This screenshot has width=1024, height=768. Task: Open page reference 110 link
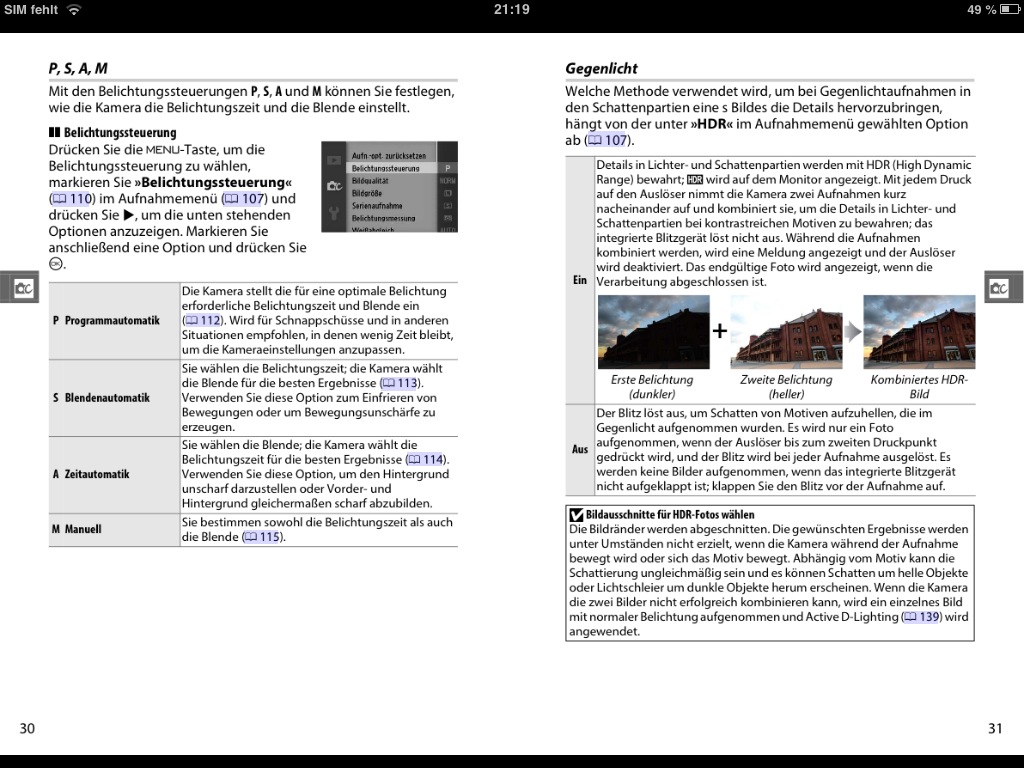tap(71, 199)
